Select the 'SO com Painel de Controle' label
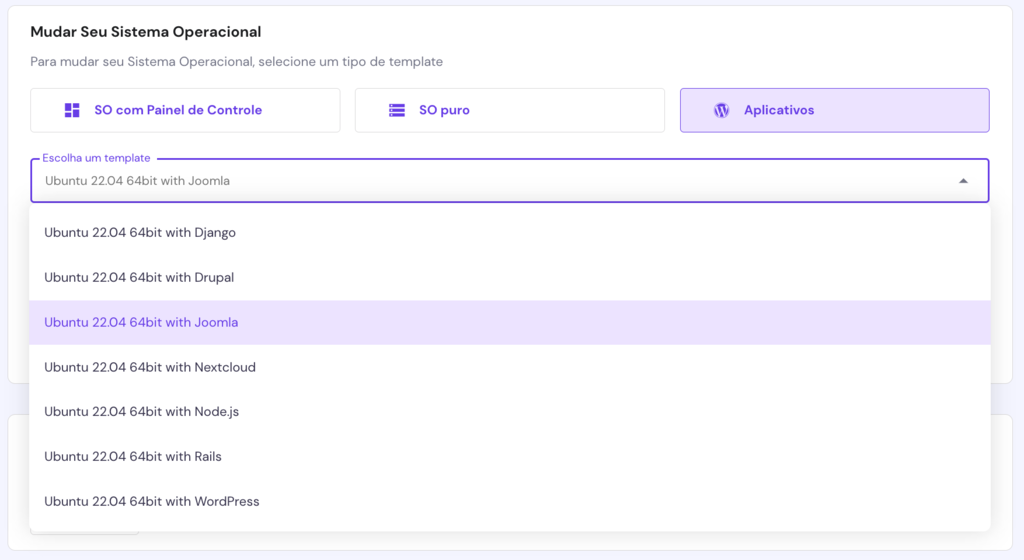The width and height of the screenshot is (1024, 560). click(178, 110)
